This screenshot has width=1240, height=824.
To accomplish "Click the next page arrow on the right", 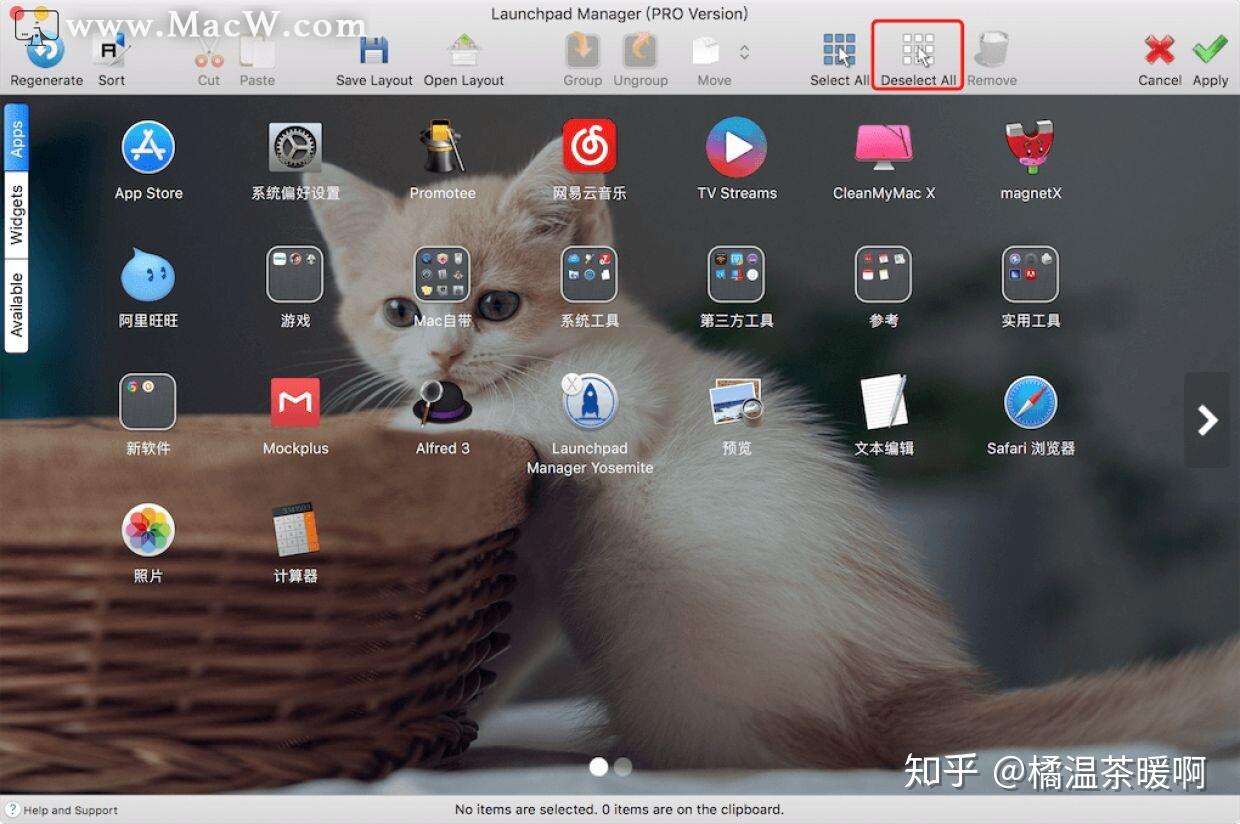I will point(1207,420).
